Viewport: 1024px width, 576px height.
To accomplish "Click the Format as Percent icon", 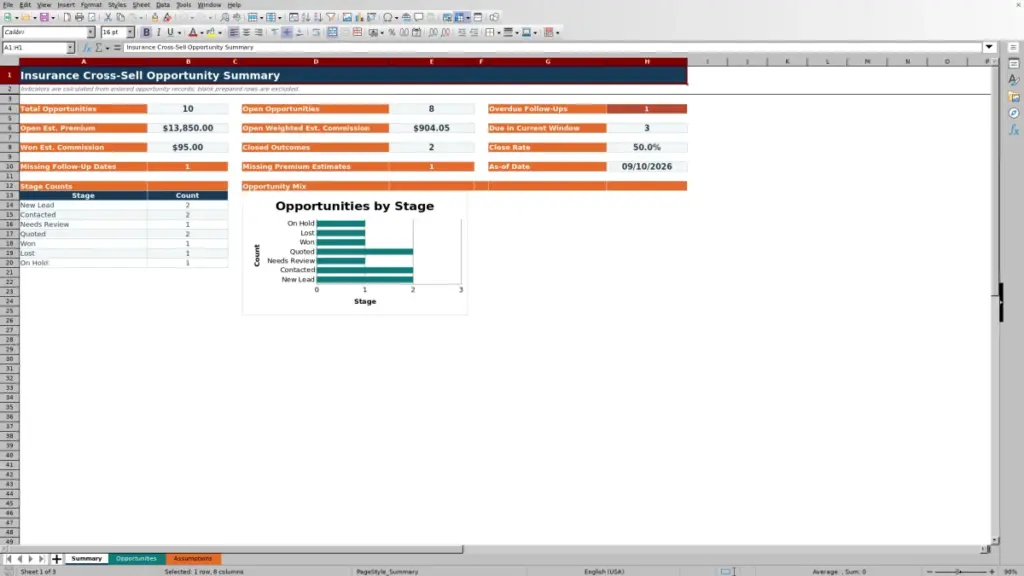I will 392,32.
